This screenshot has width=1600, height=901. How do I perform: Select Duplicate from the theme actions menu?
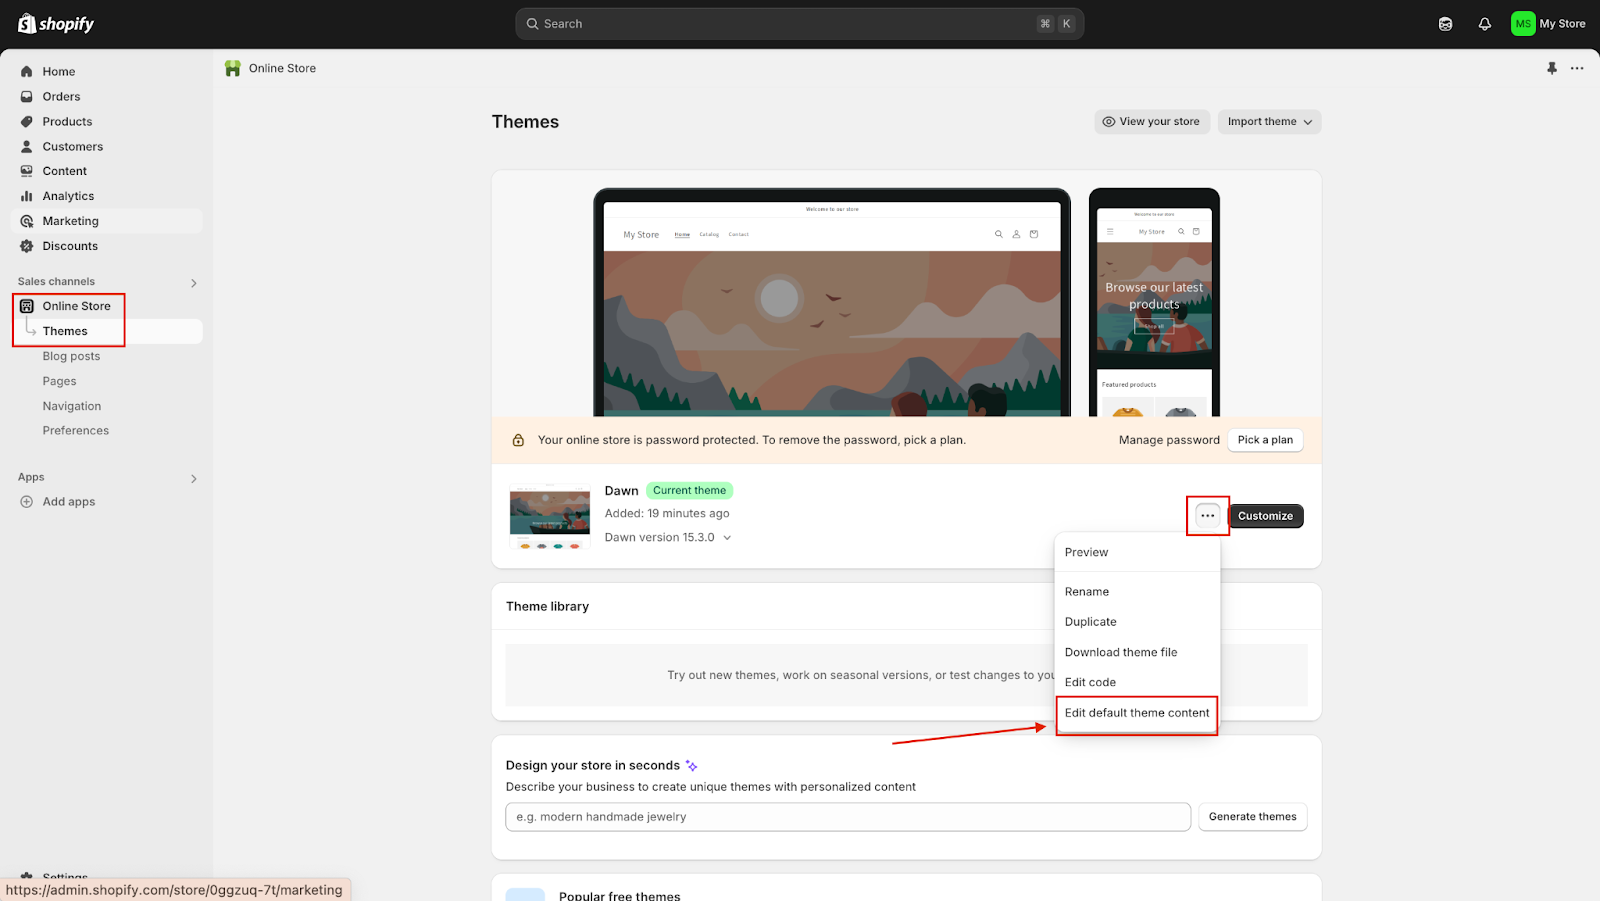pyautogui.click(x=1137, y=622)
